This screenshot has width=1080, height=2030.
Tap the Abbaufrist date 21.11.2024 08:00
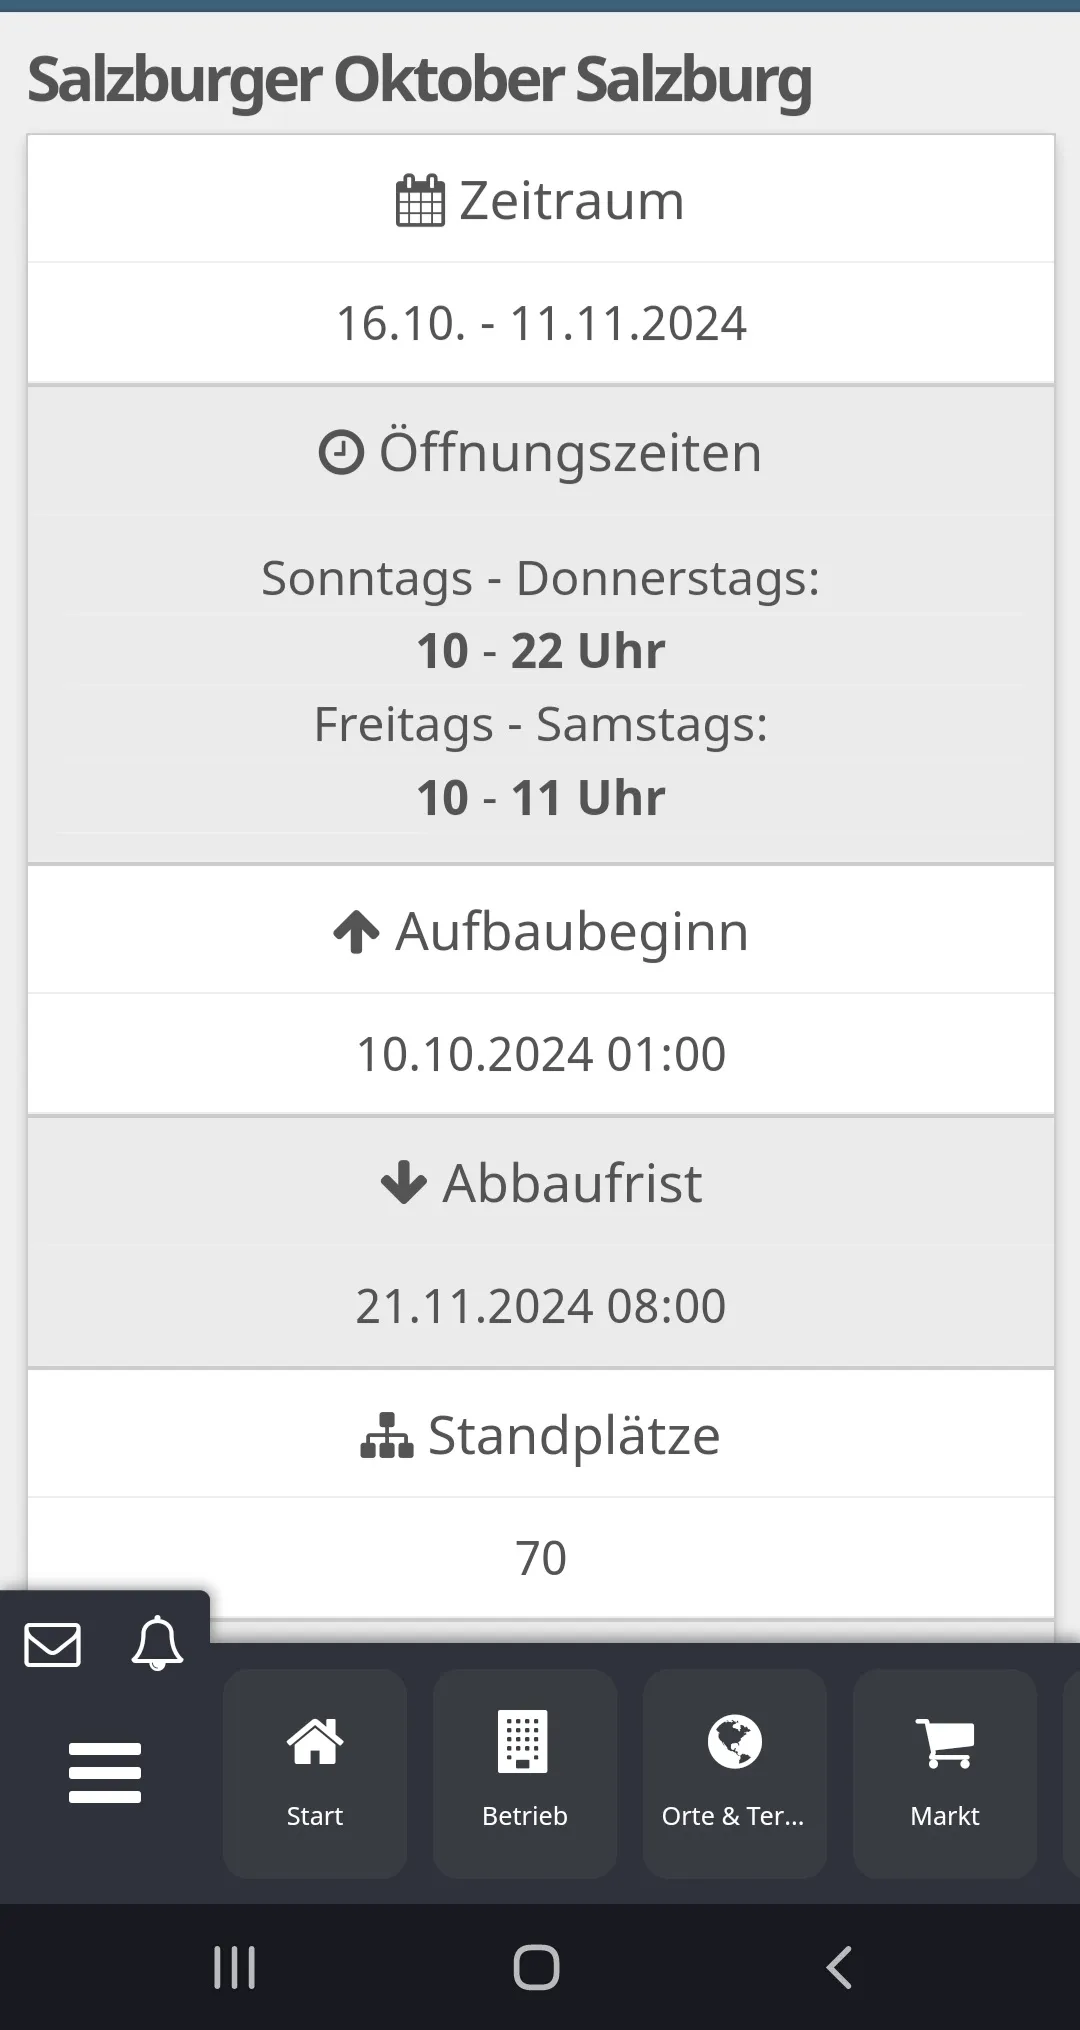541,1307
